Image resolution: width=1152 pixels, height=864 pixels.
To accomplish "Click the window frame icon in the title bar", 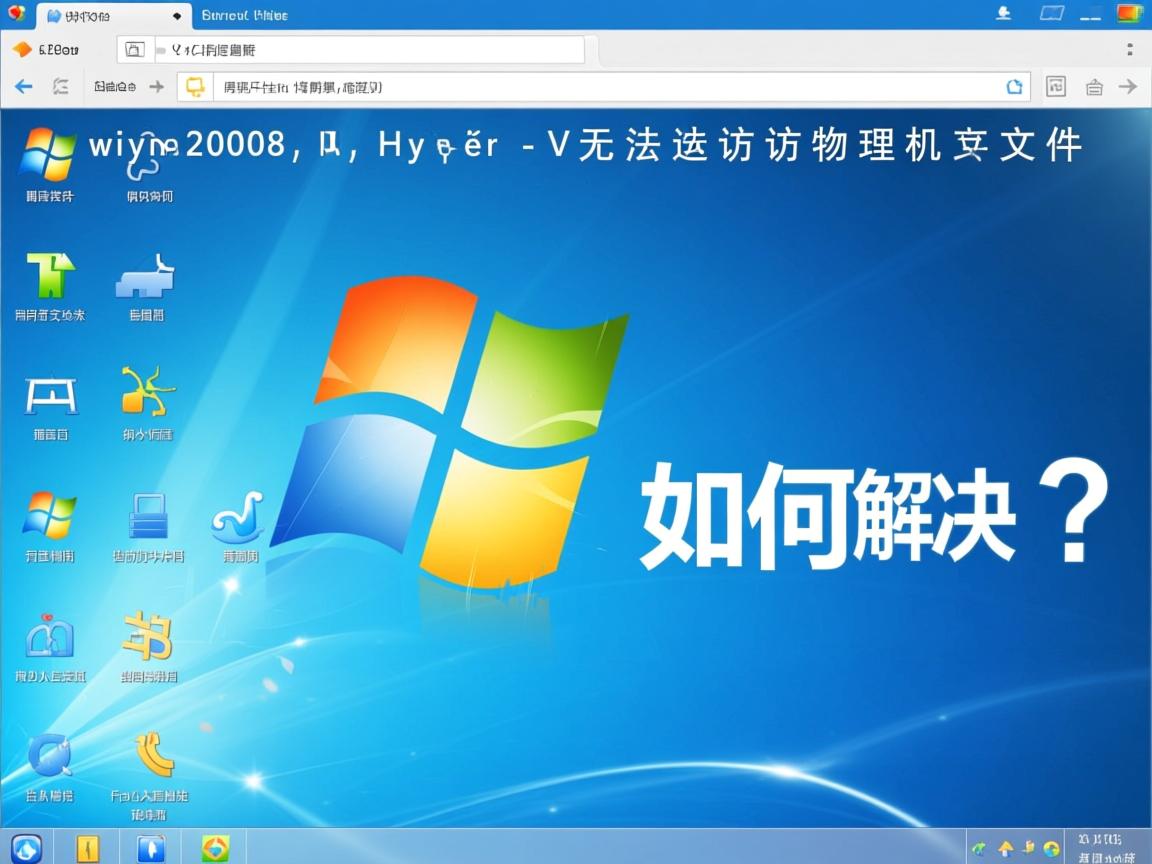I will (1052, 14).
